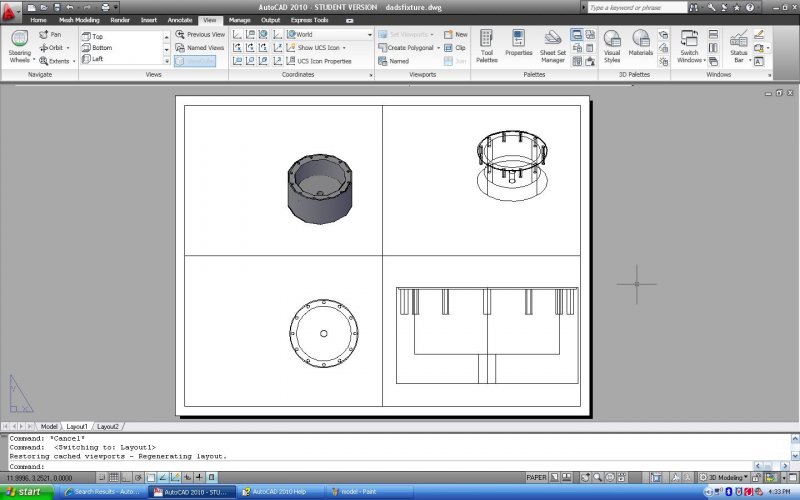The width and height of the screenshot is (800, 500).
Task: Click the AutoCAD application menu logo
Action: tap(11, 9)
